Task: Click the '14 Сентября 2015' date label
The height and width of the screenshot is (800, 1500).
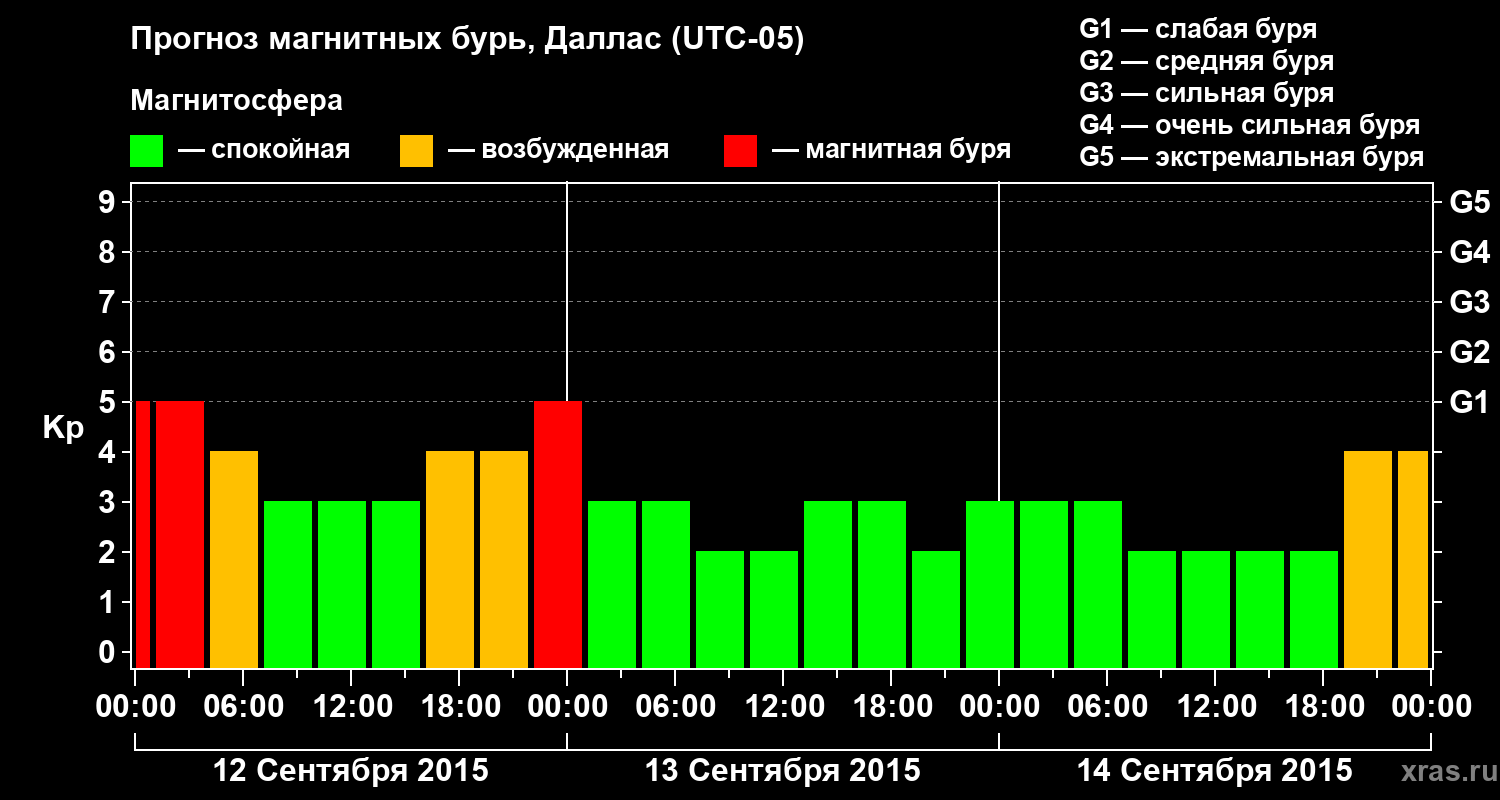Action: click(x=1215, y=771)
